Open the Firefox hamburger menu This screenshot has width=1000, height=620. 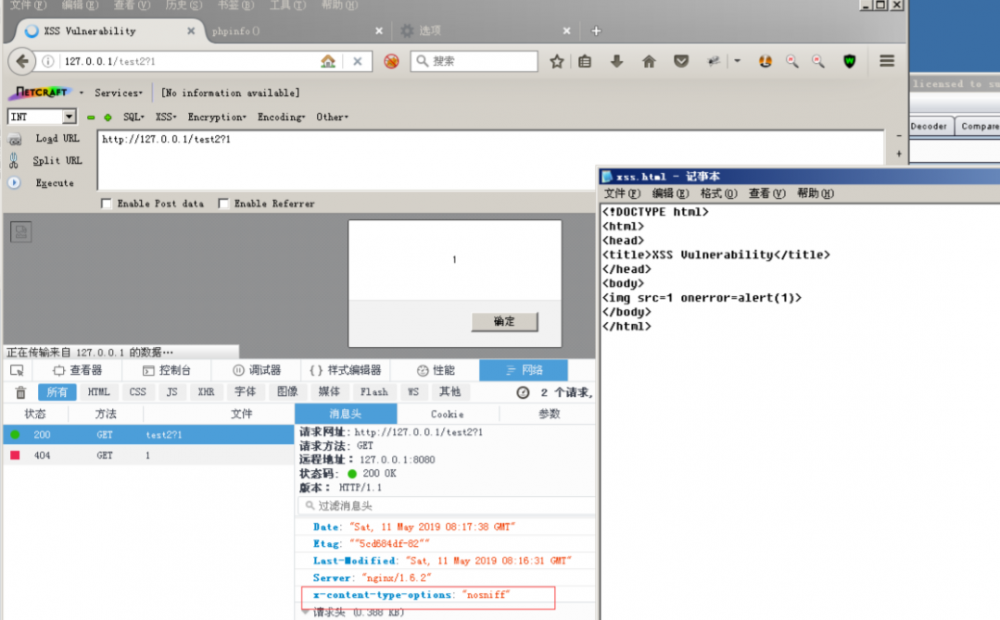click(886, 61)
